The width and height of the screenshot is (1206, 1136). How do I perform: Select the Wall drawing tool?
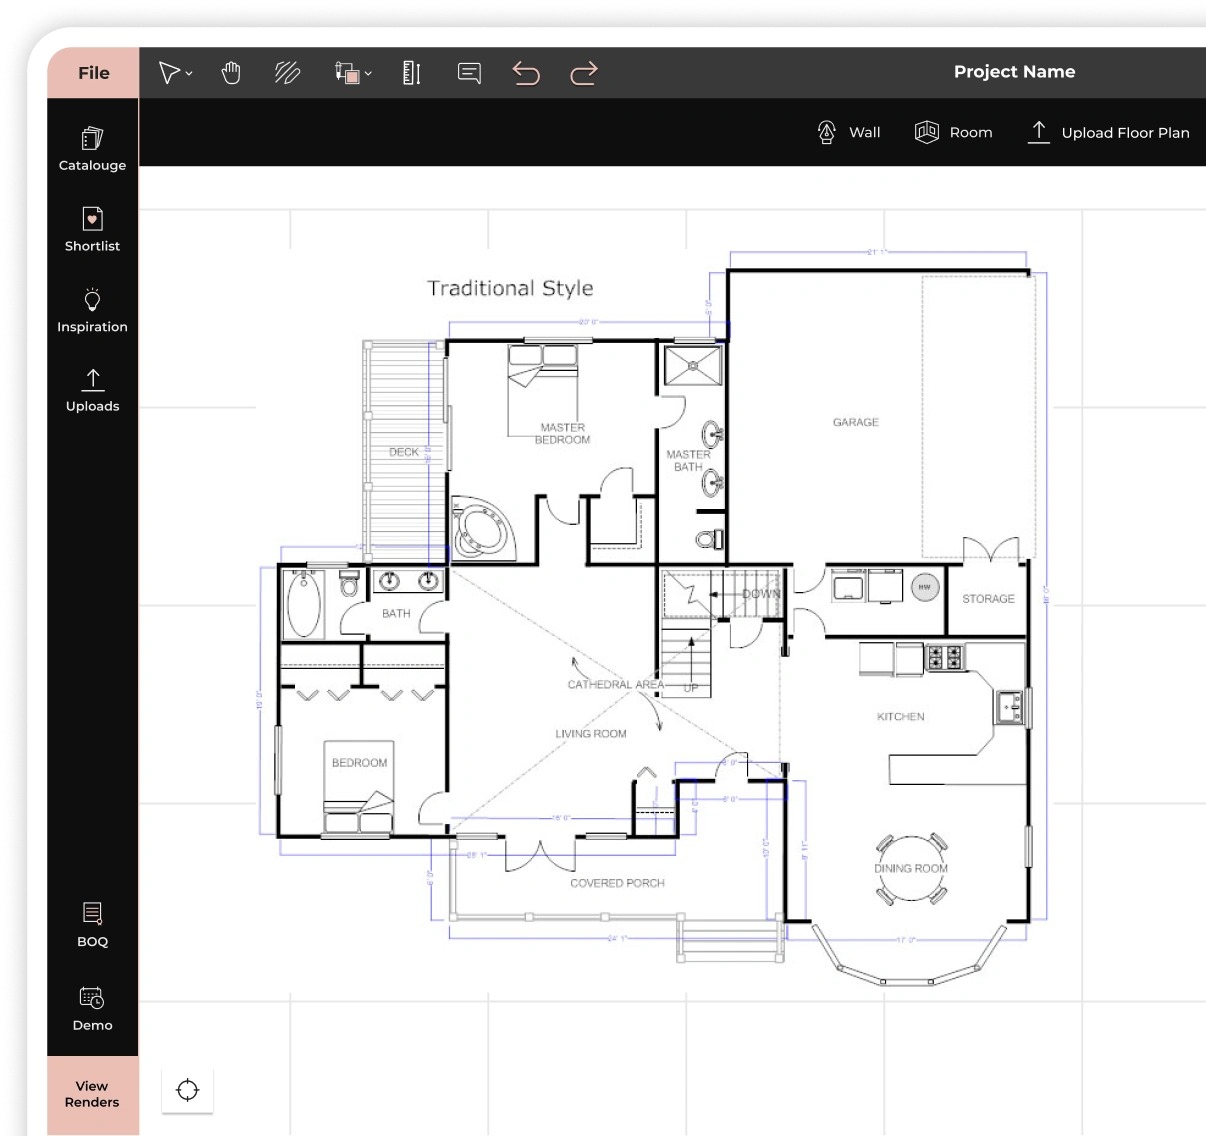(849, 132)
